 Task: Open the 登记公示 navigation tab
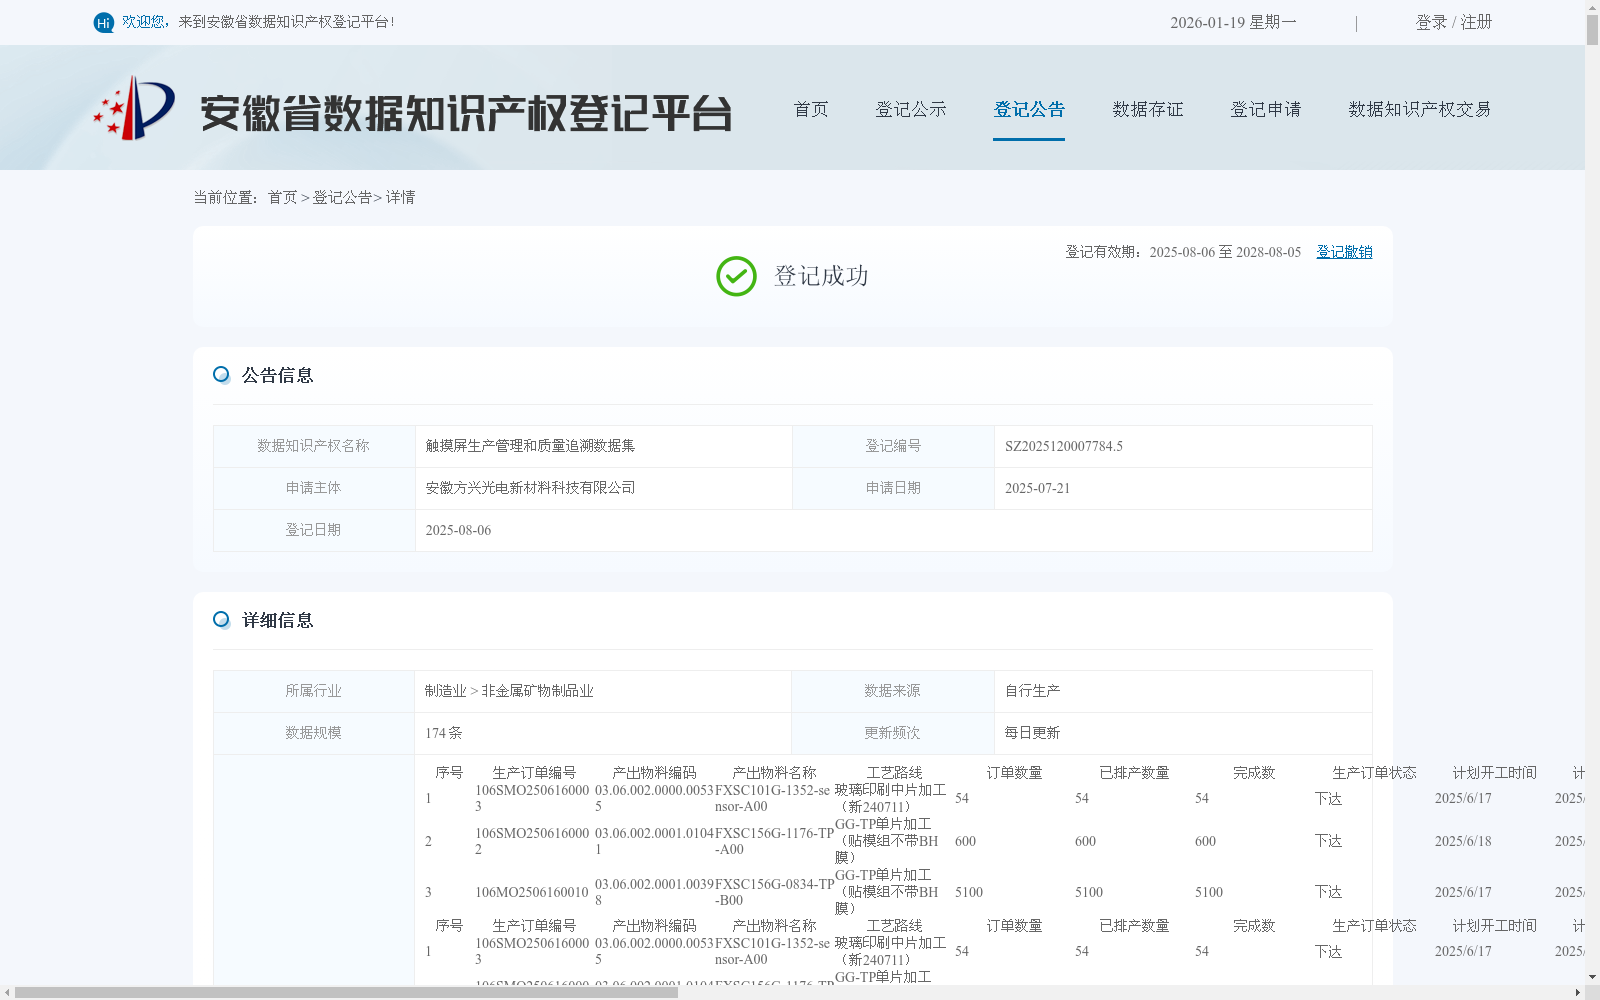coord(911,109)
